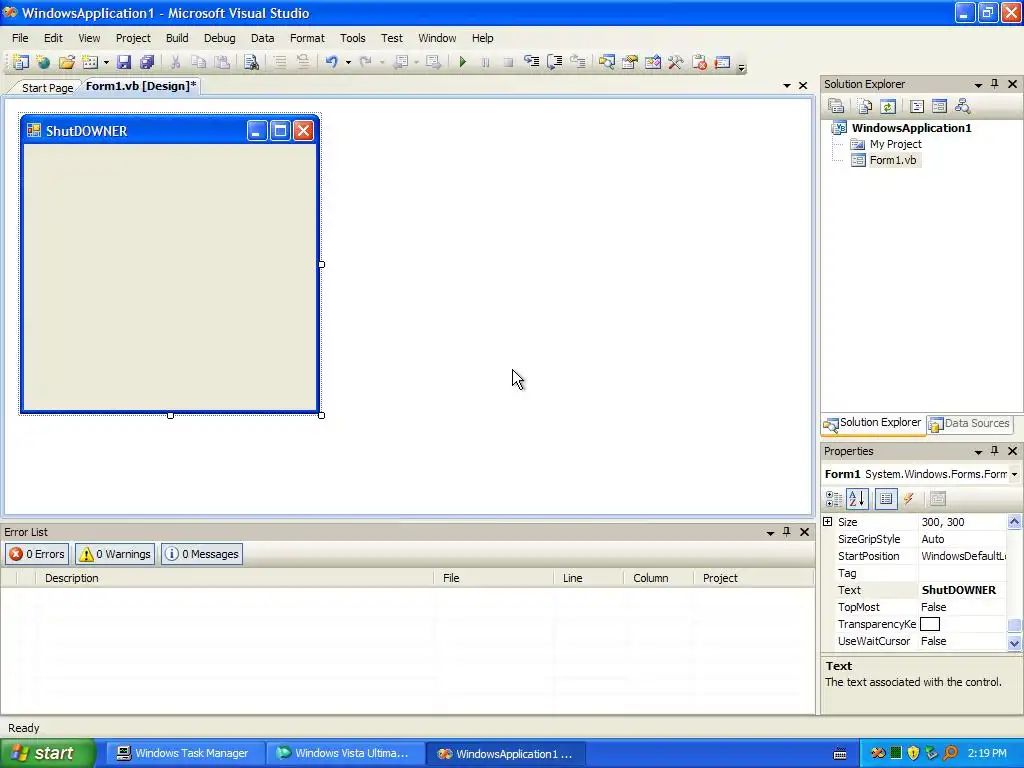Pin the Solution Explorer panel

995,84
